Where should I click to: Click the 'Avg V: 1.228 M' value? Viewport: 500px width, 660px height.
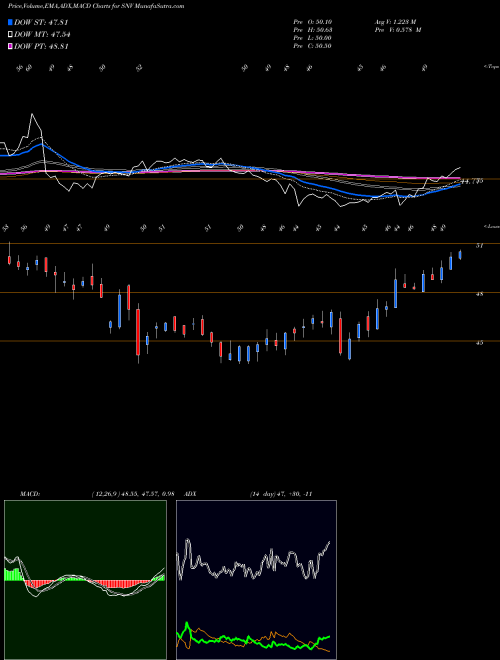[395, 22]
